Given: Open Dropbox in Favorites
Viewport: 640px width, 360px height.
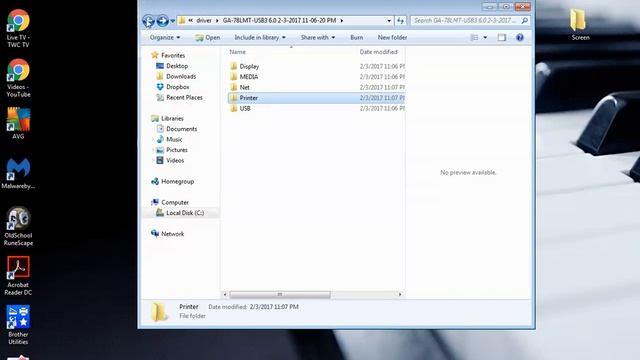Looking at the screenshot, I should pos(178,87).
